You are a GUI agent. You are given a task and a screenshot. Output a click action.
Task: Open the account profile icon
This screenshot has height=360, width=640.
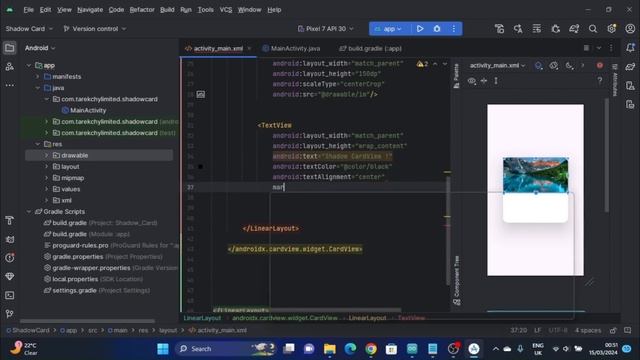tap(630, 29)
